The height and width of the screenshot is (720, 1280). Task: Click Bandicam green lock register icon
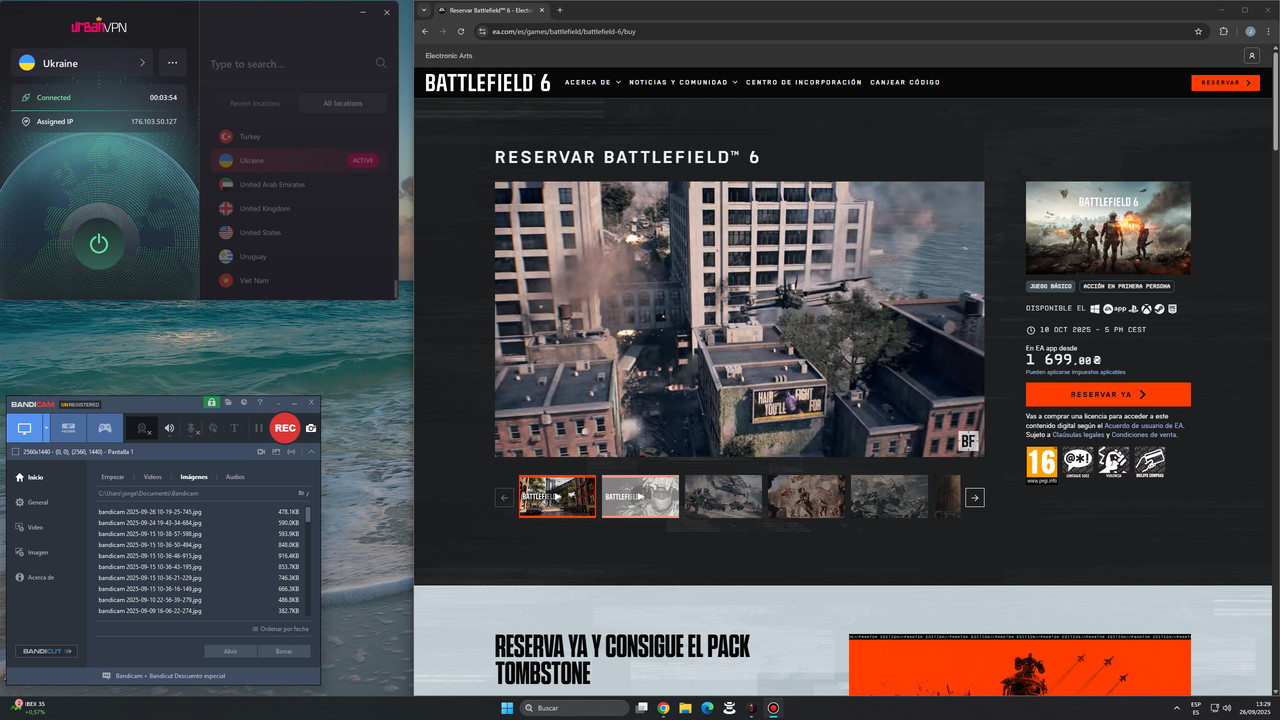[212, 402]
